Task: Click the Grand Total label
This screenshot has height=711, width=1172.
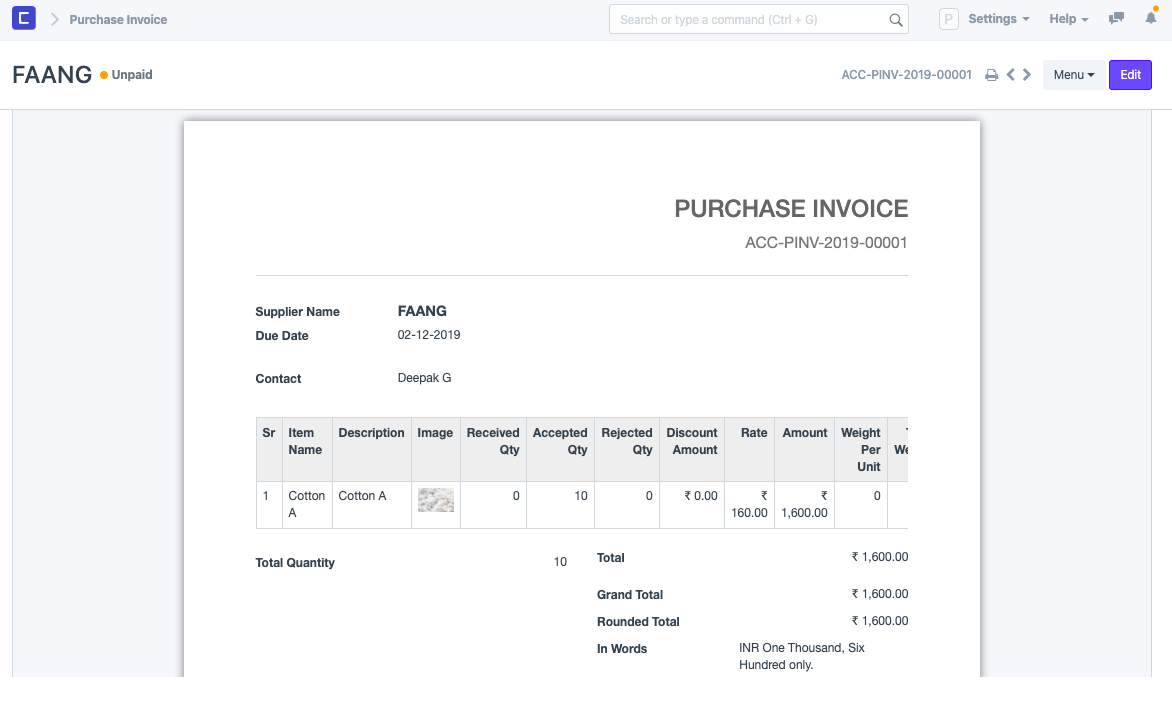Action: click(630, 595)
